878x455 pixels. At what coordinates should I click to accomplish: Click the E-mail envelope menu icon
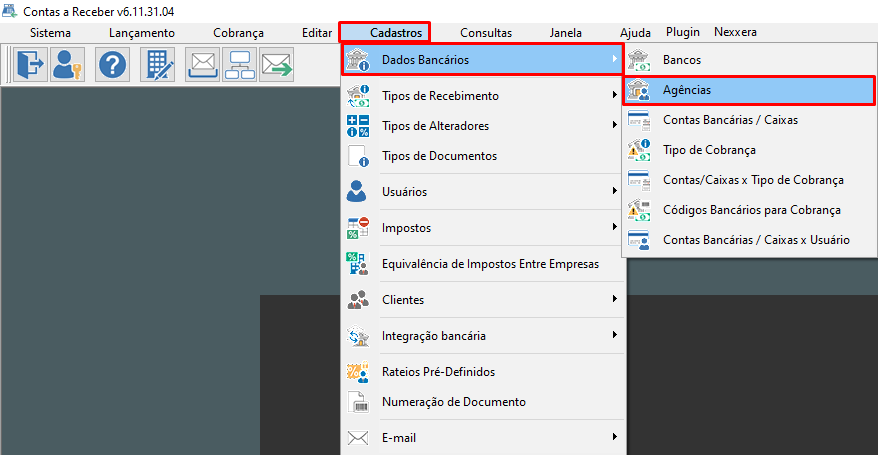[358, 438]
